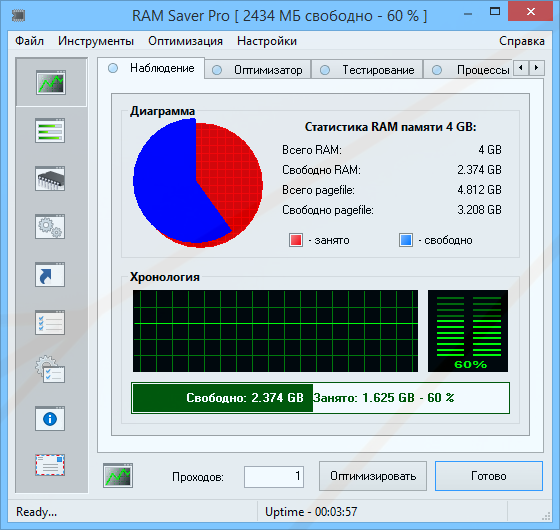Viewport: 560px width, 530px height.
Task: Click the gears processes sidebar icon
Action: [x=50, y=226]
